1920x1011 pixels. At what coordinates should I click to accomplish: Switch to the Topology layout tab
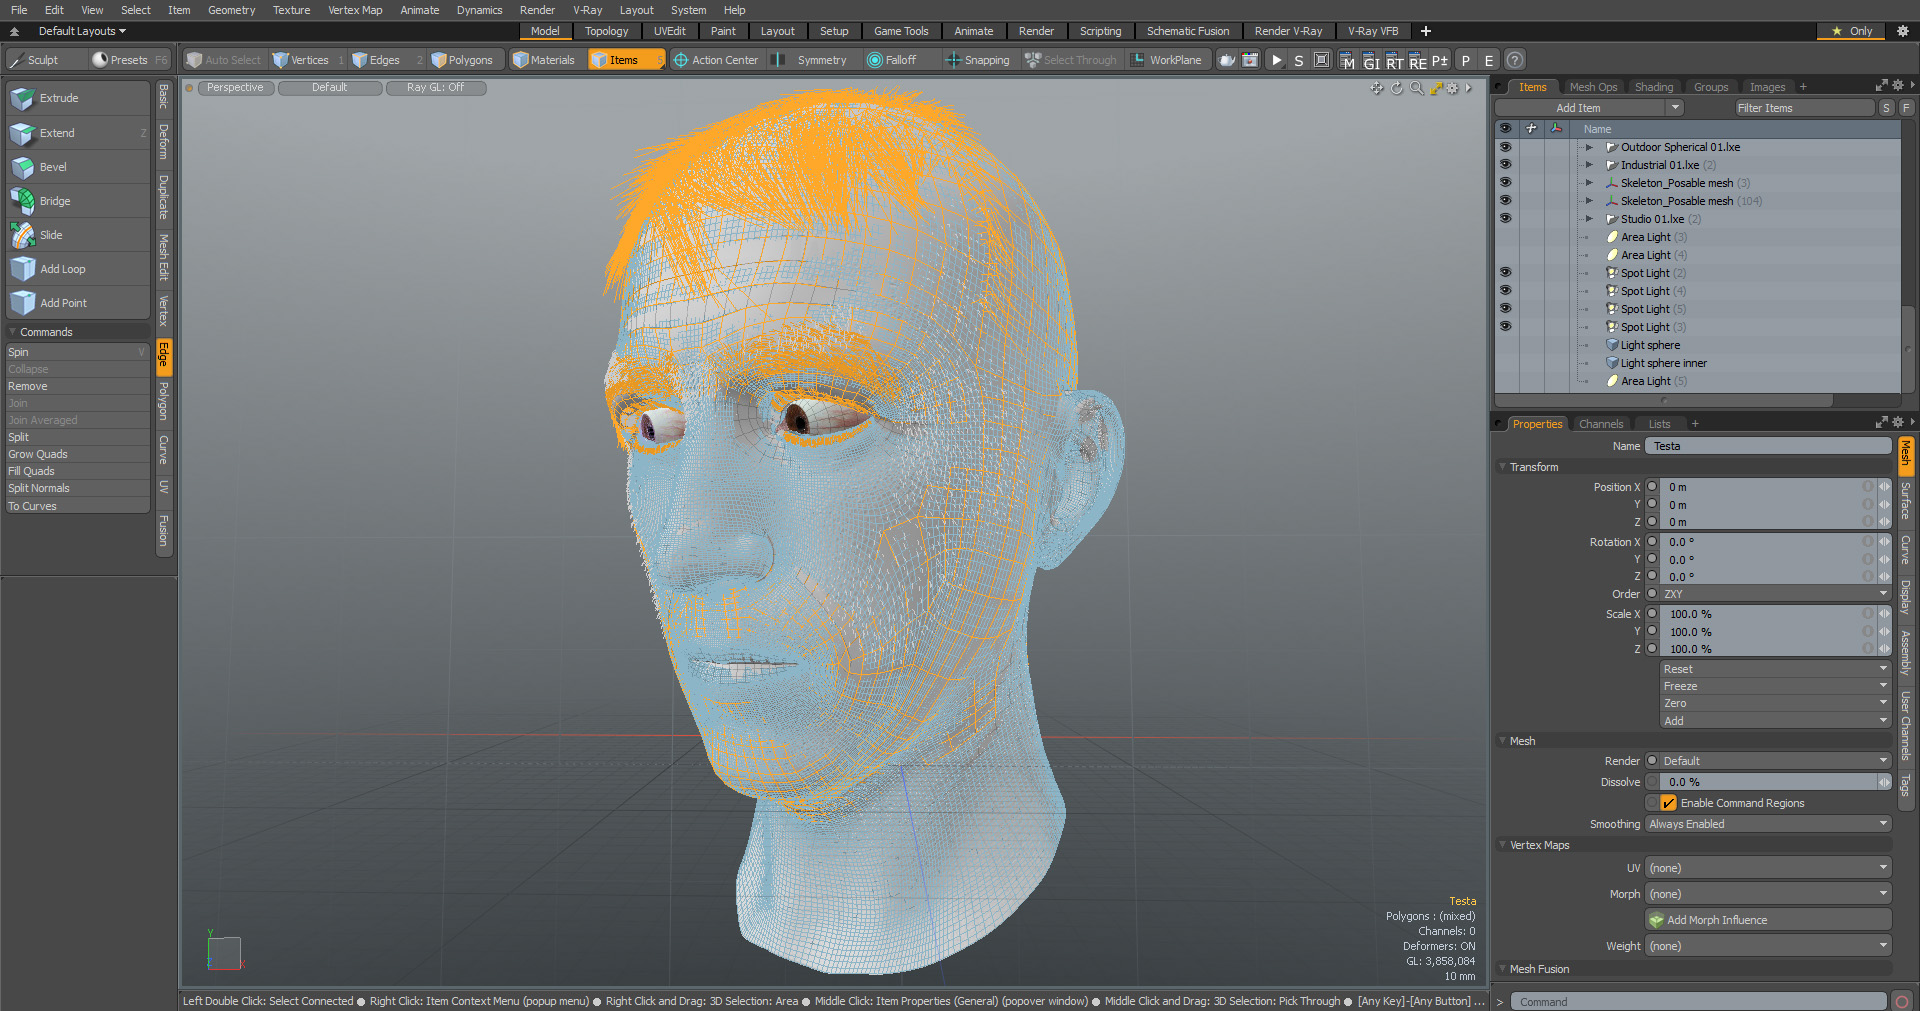click(606, 31)
